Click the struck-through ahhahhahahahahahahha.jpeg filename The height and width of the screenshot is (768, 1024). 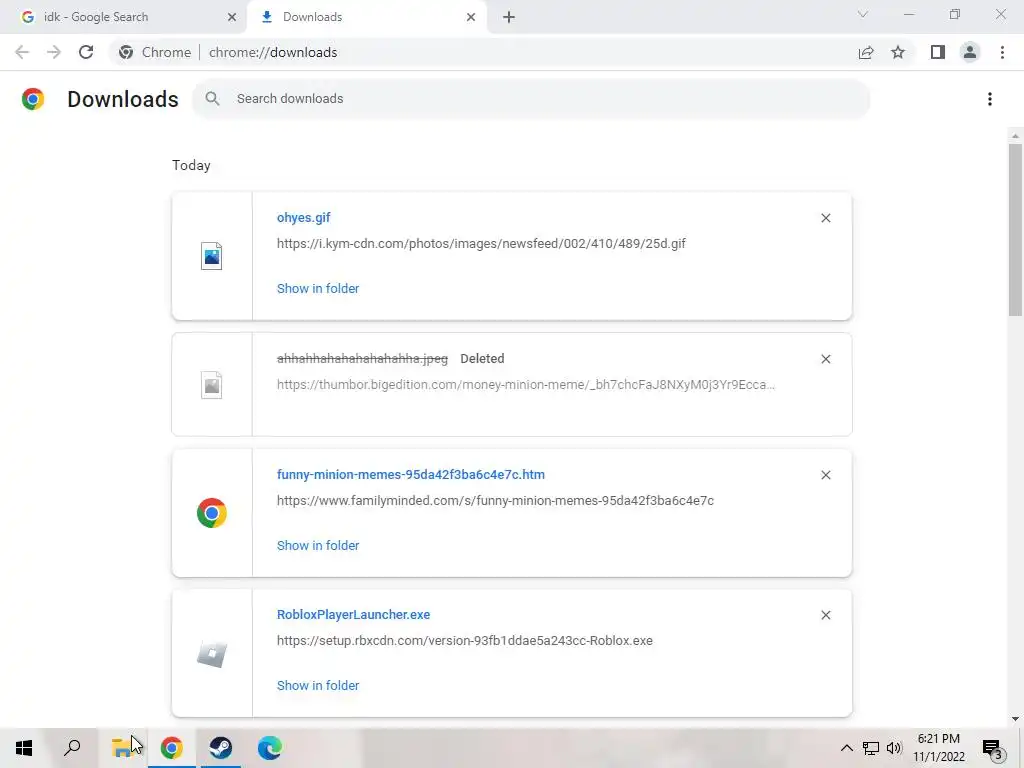[362, 359]
